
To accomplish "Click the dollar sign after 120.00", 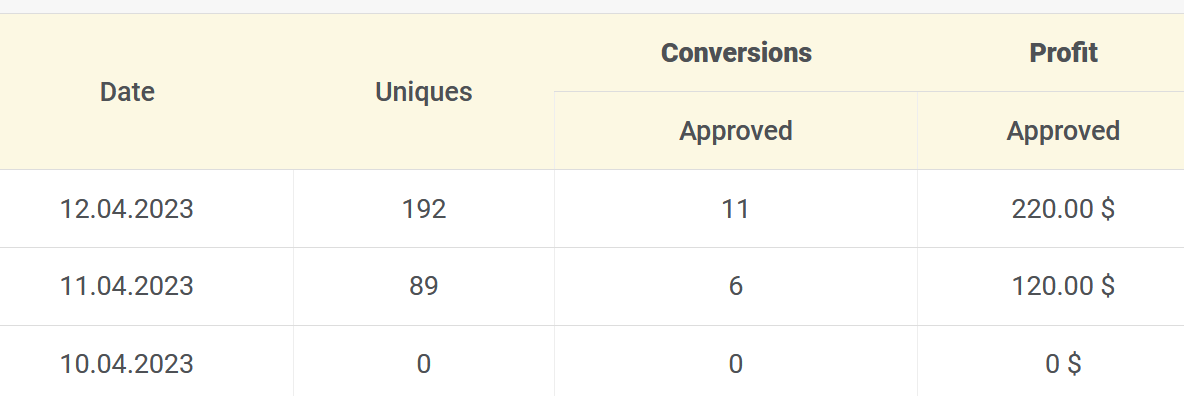I will point(1107,286).
